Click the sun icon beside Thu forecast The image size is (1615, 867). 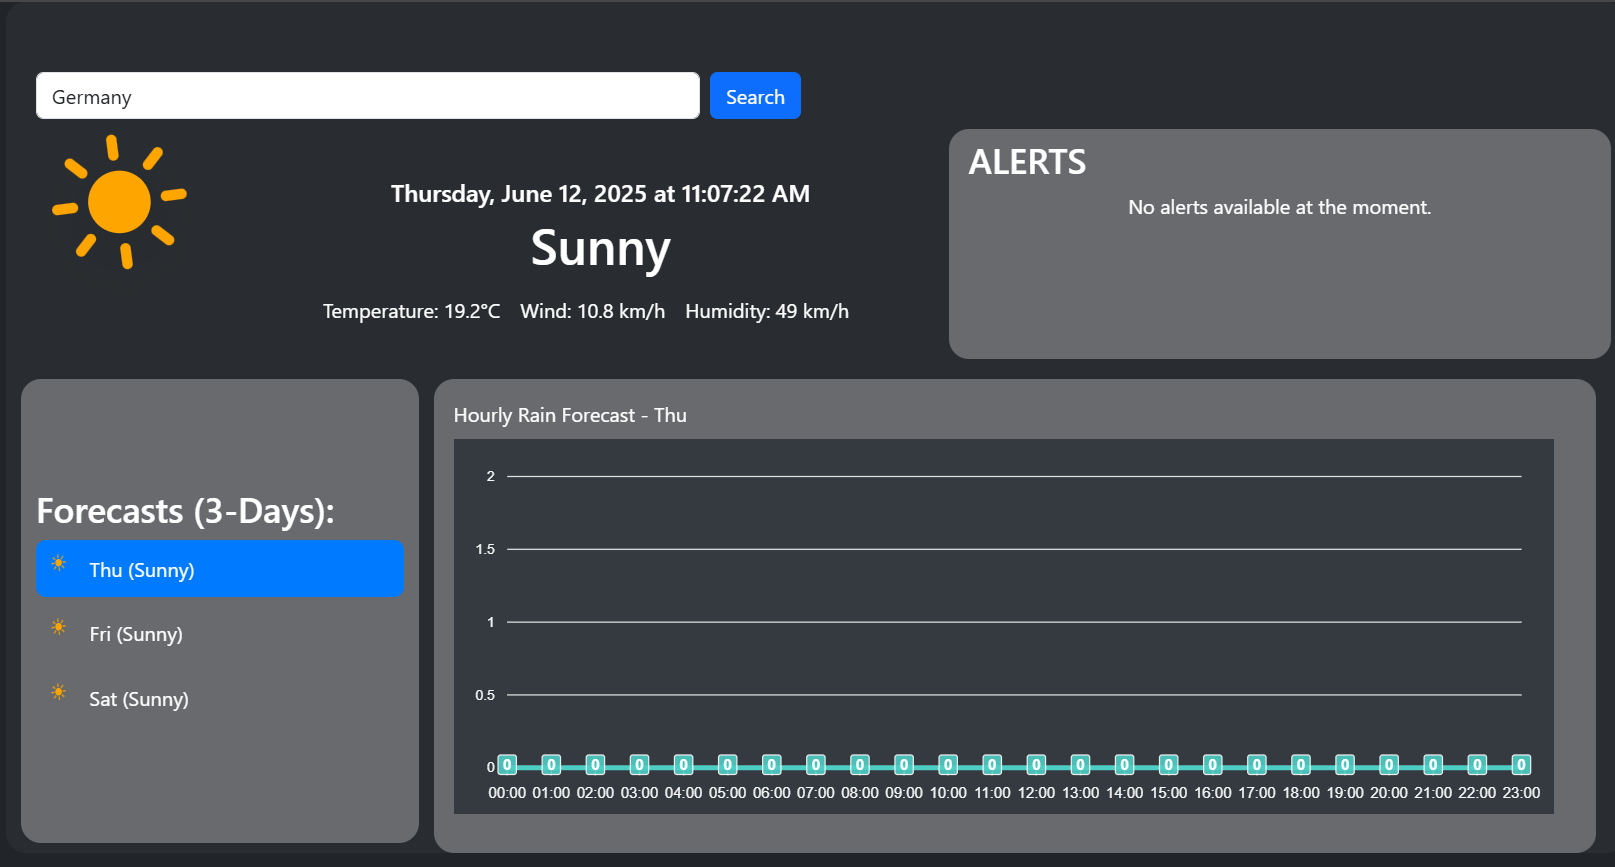pos(59,564)
